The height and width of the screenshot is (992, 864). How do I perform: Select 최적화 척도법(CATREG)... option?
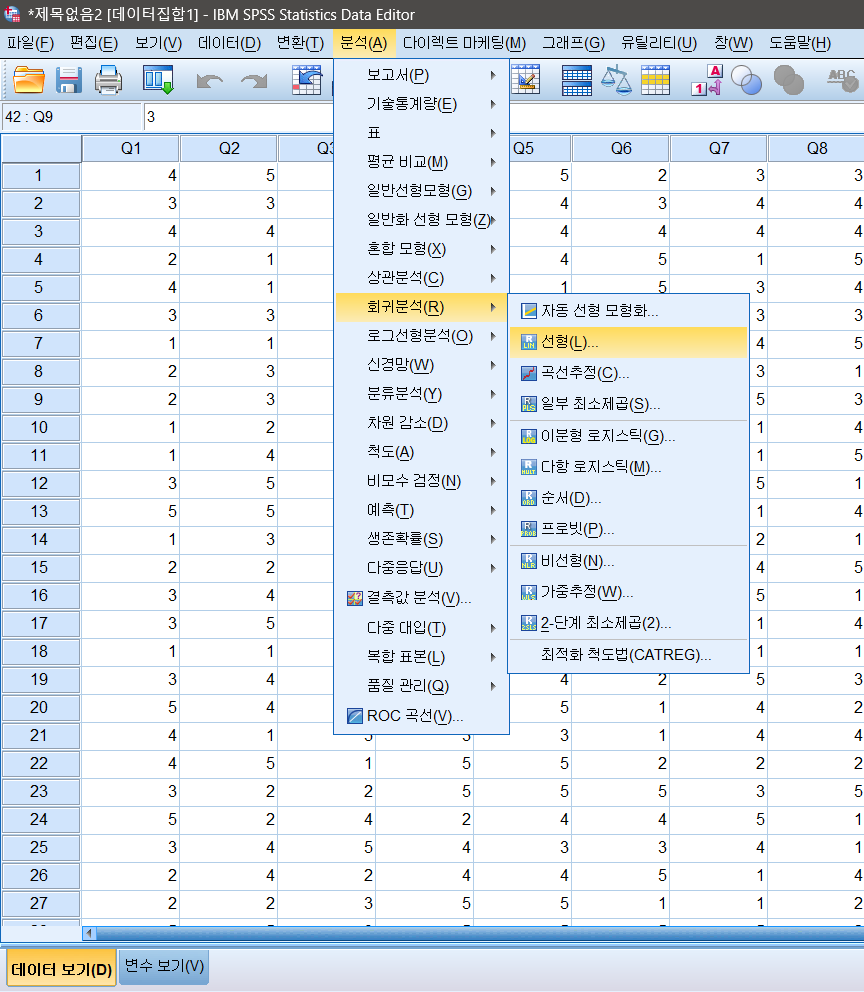click(627, 654)
